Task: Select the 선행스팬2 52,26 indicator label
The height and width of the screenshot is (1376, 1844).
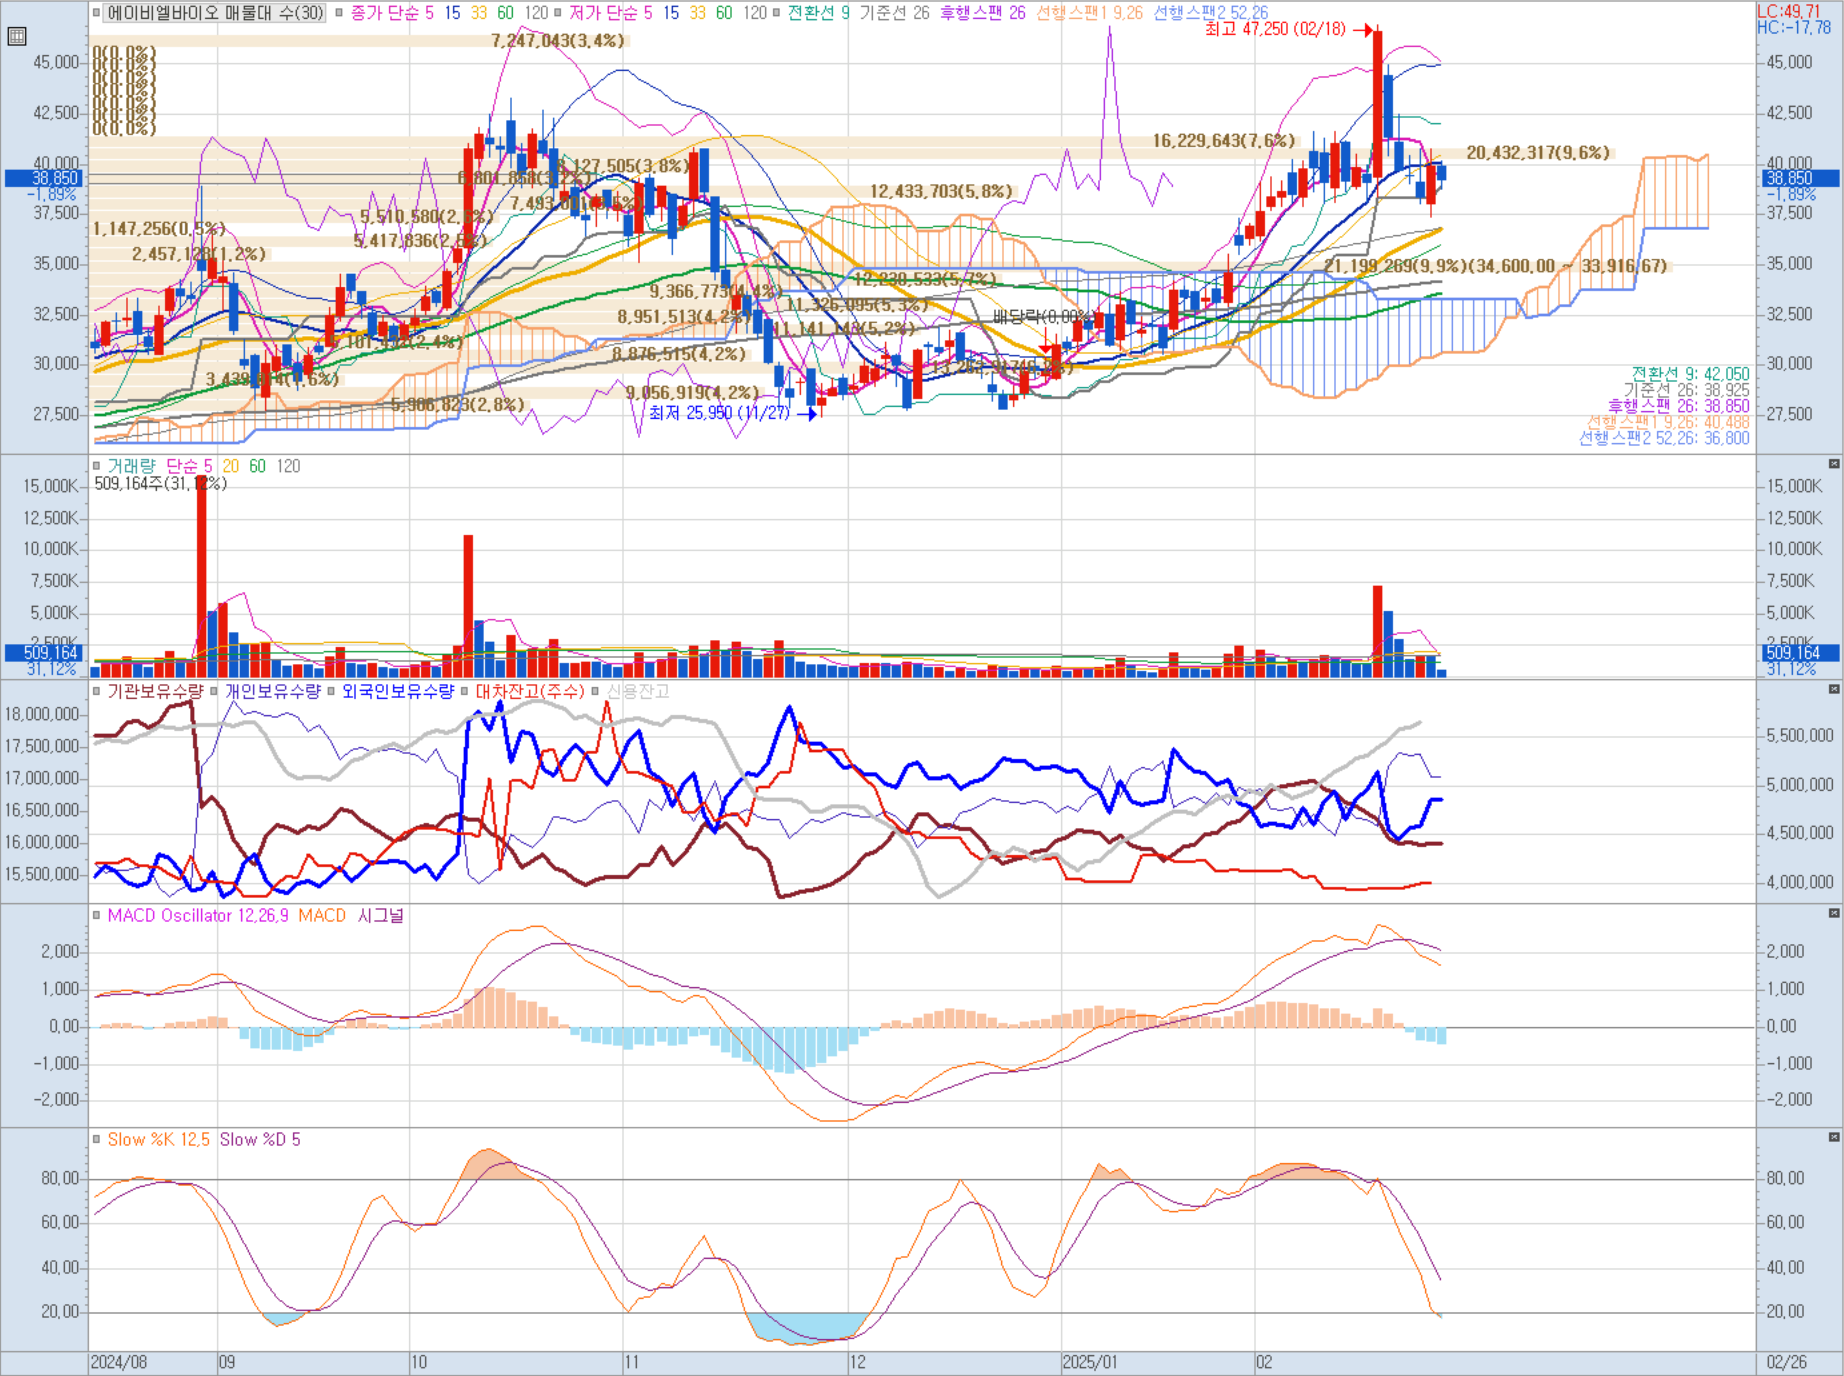Action: click(x=1210, y=13)
